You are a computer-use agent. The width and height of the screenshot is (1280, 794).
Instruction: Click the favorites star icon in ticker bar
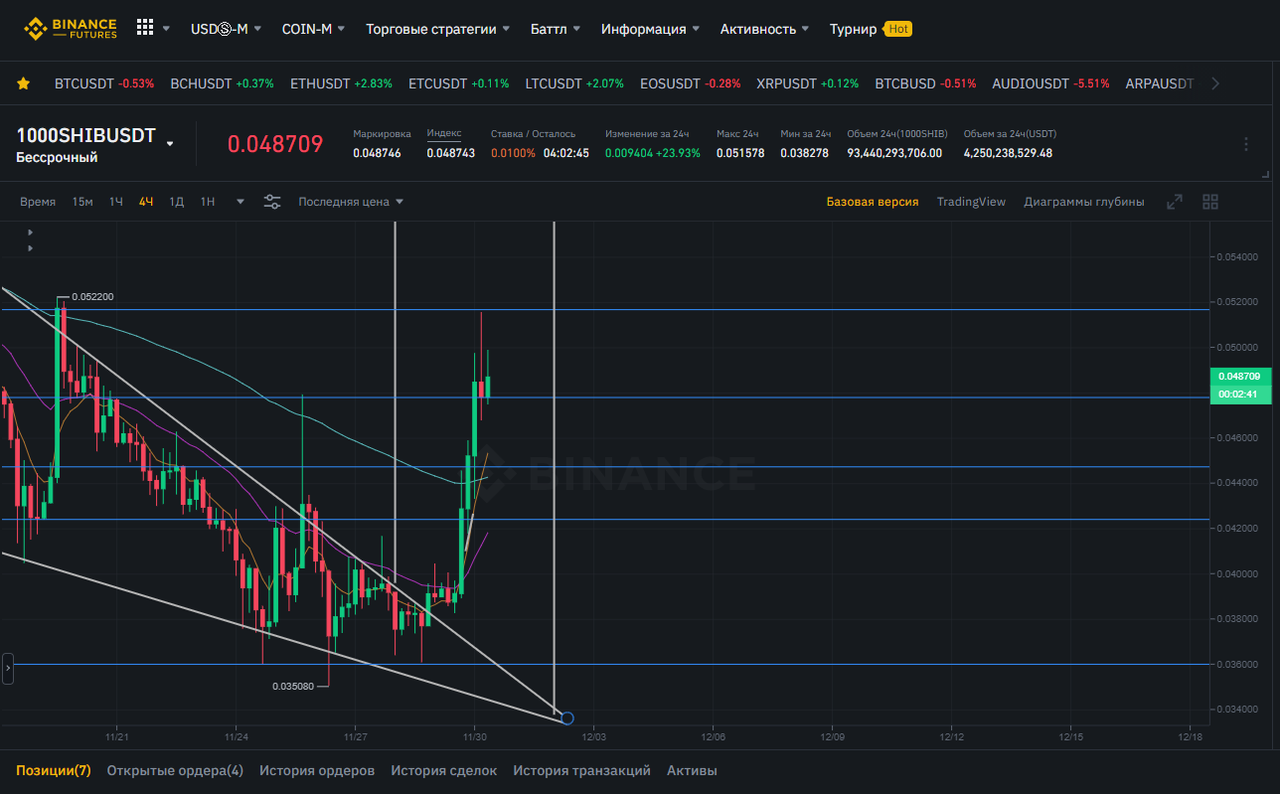23,84
